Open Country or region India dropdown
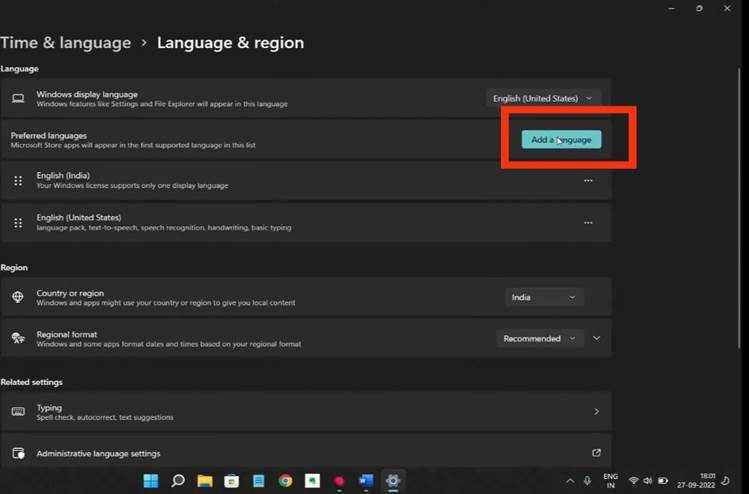749x494 pixels. point(544,297)
